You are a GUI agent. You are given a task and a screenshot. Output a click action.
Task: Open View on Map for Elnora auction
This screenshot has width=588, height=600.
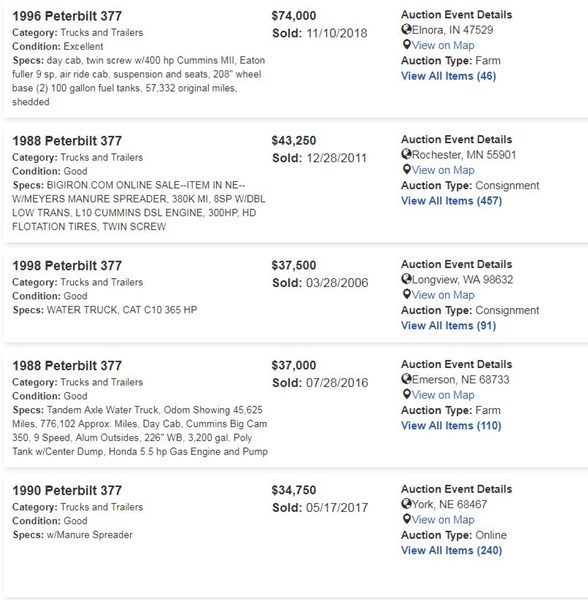click(x=443, y=45)
